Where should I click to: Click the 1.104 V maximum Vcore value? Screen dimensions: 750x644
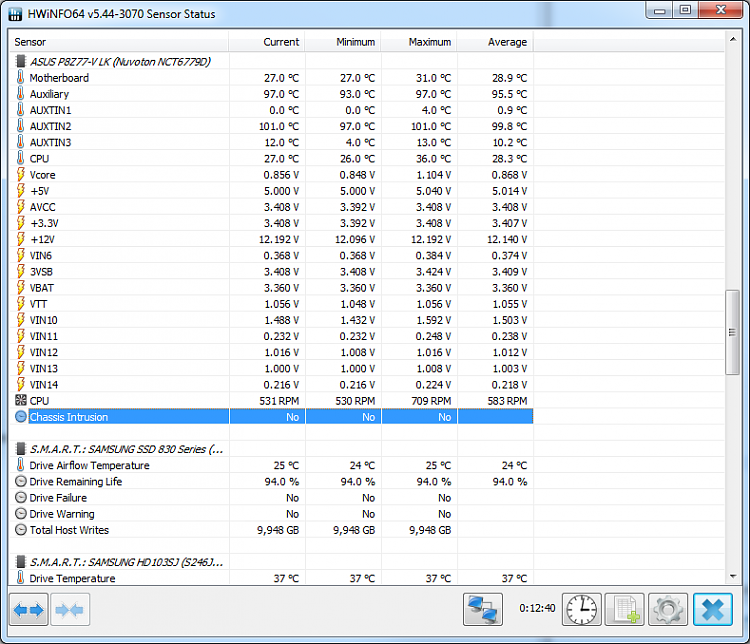pos(433,175)
